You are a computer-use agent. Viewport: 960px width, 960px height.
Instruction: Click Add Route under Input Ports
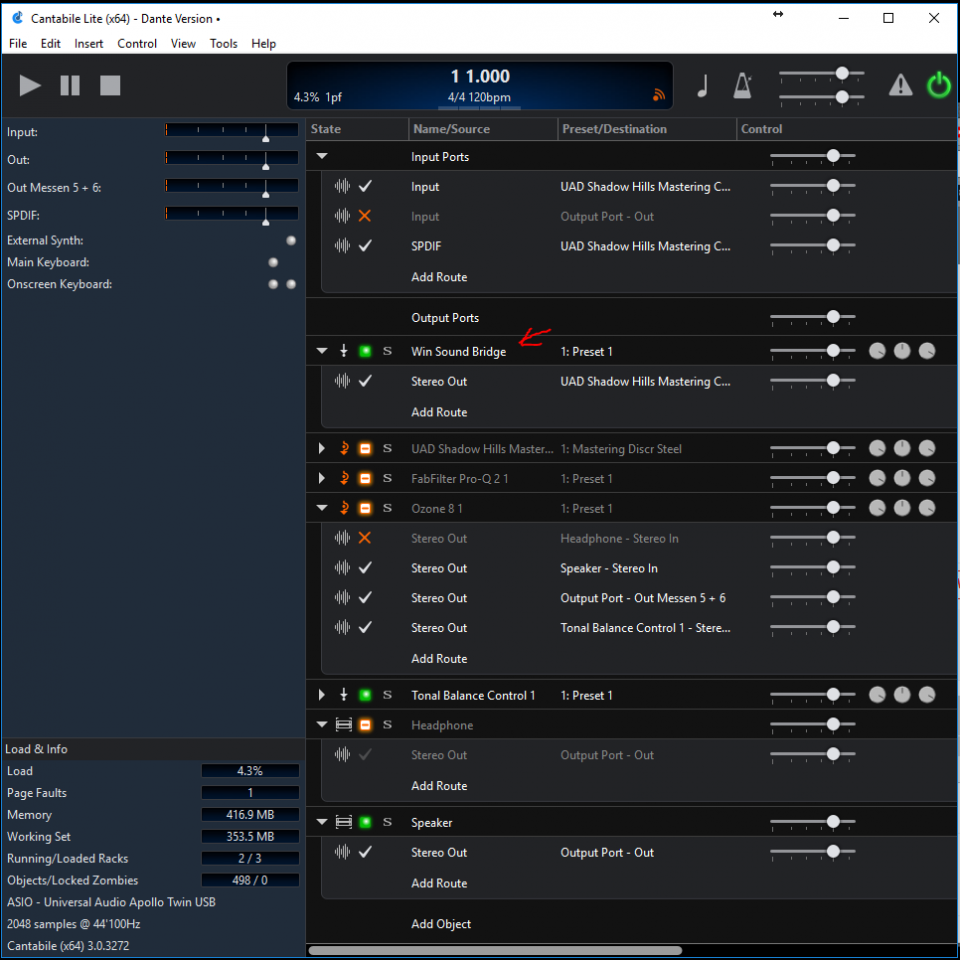439,277
